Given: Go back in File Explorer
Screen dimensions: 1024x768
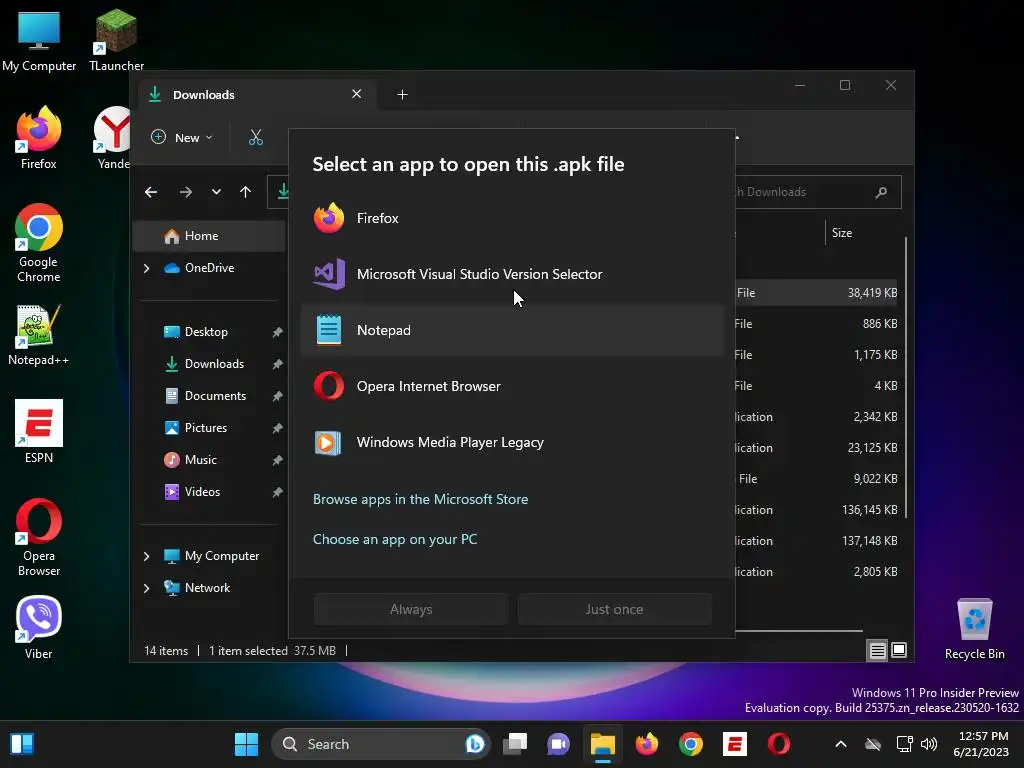Looking at the screenshot, I should point(151,192).
